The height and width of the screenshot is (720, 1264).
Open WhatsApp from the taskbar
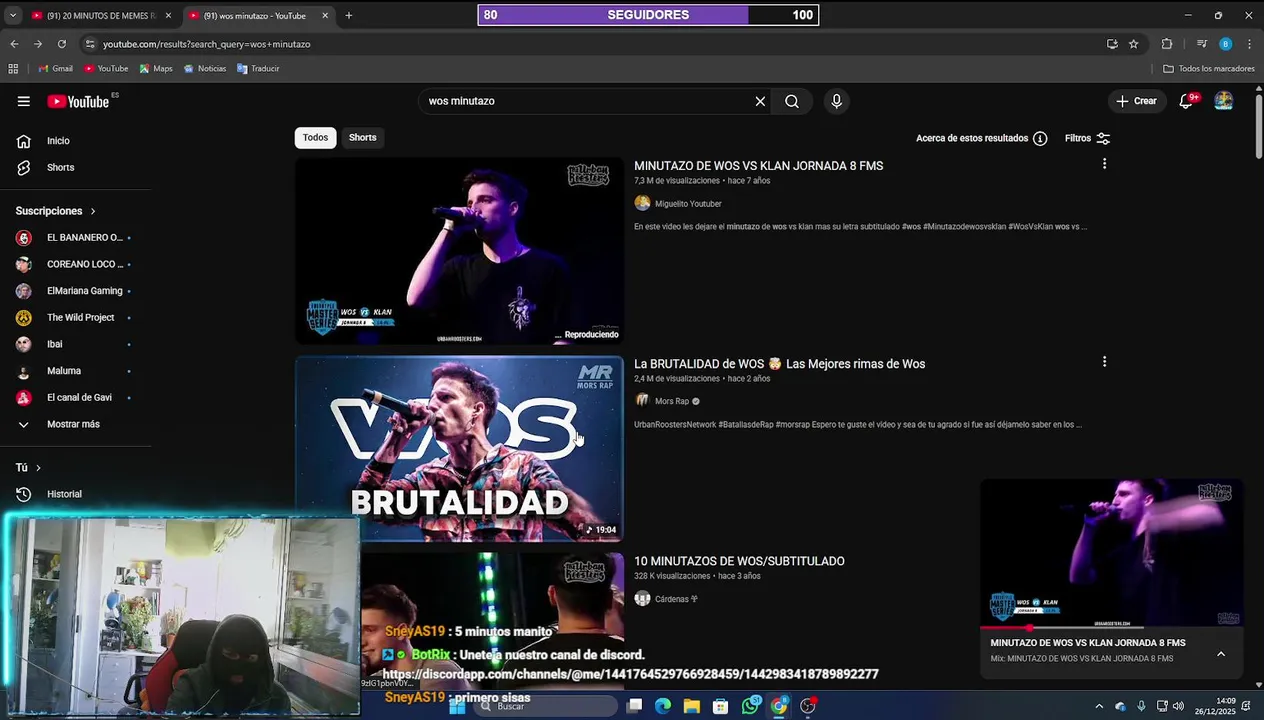coord(751,706)
